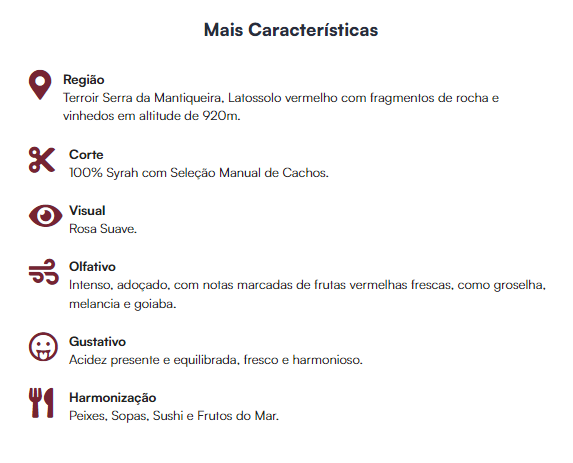Click the Acidez presente e equilibrada text
The height and width of the screenshot is (463, 573).
(216, 360)
